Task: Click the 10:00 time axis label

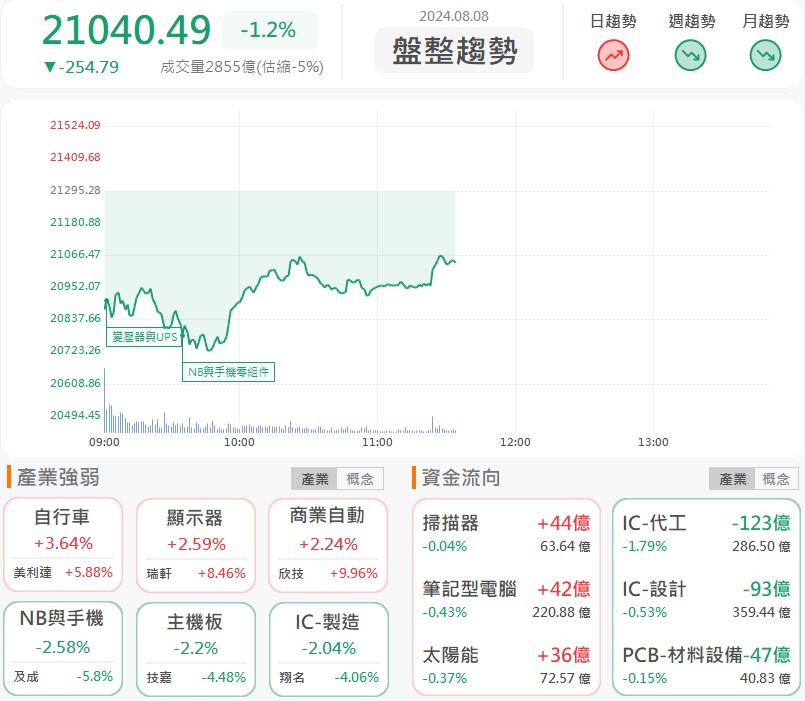Action: [239, 442]
